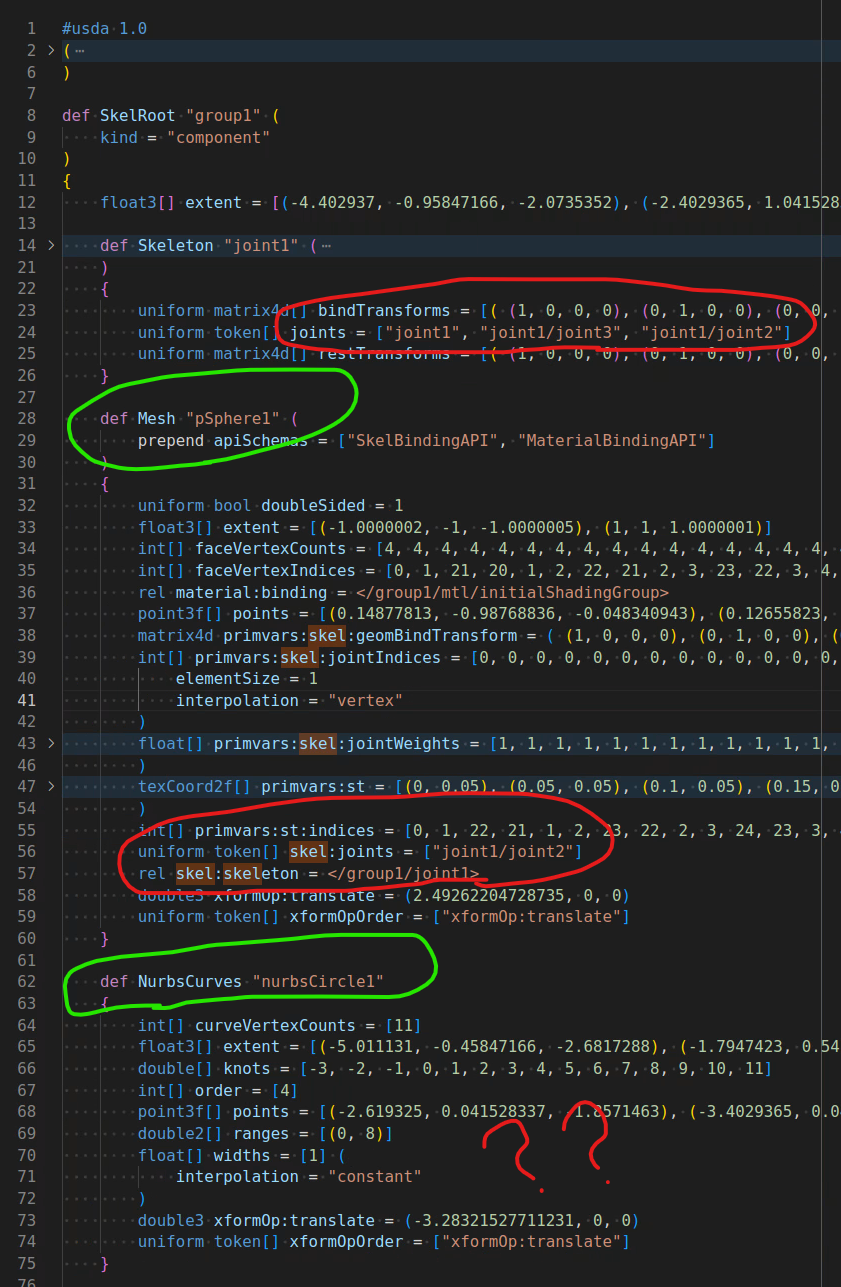
Task: Click skel:skeleton relationship on line 57
Action: pos(237,873)
